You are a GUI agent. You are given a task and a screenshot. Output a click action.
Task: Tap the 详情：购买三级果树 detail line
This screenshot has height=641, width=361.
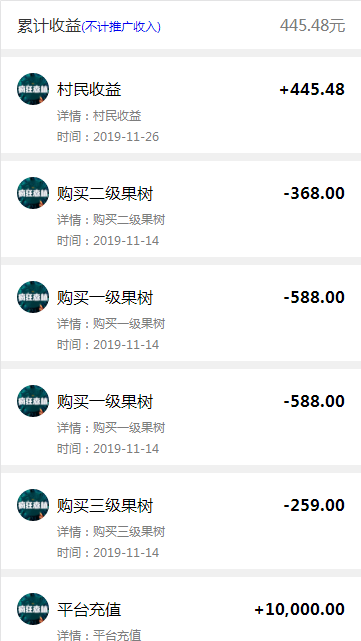tap(111, 532)
